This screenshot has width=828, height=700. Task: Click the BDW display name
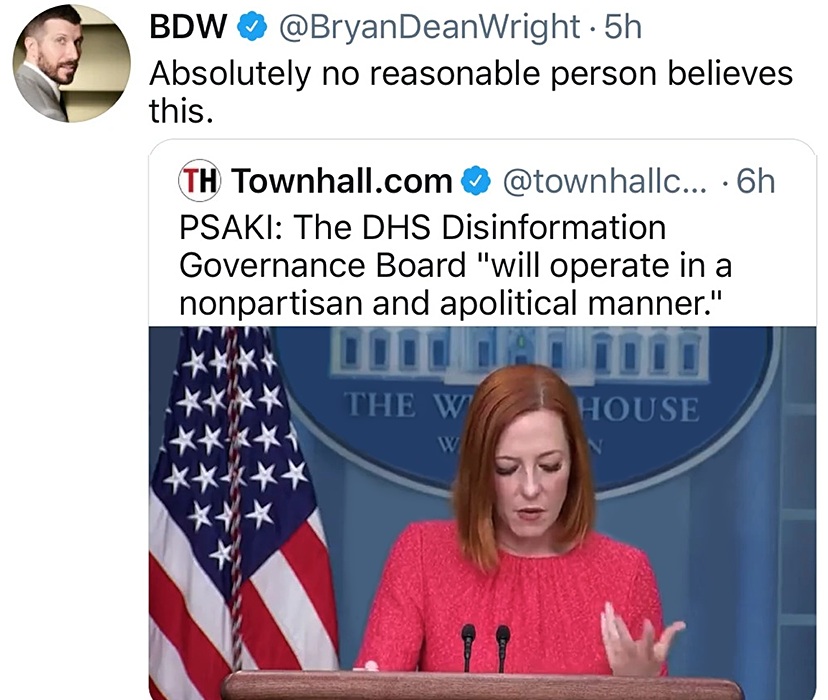point(188,26)
